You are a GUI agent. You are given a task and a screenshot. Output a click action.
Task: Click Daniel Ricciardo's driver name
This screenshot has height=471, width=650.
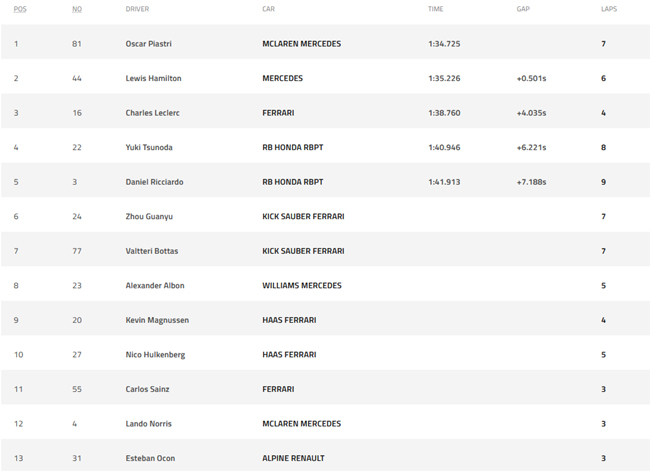click(154, 182)
